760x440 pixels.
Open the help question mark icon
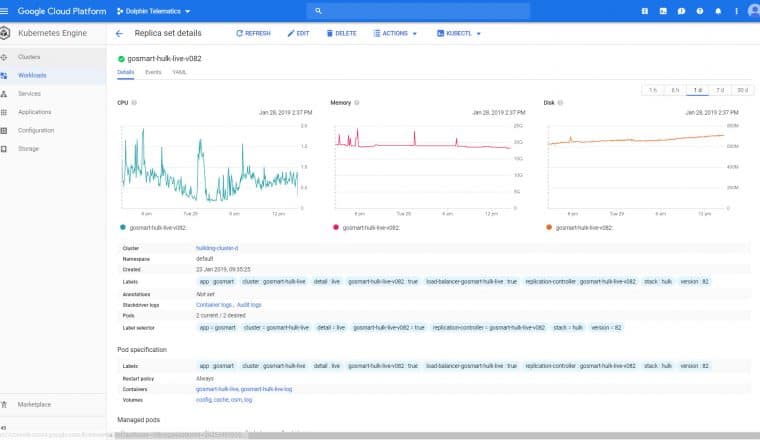point(700,11)
